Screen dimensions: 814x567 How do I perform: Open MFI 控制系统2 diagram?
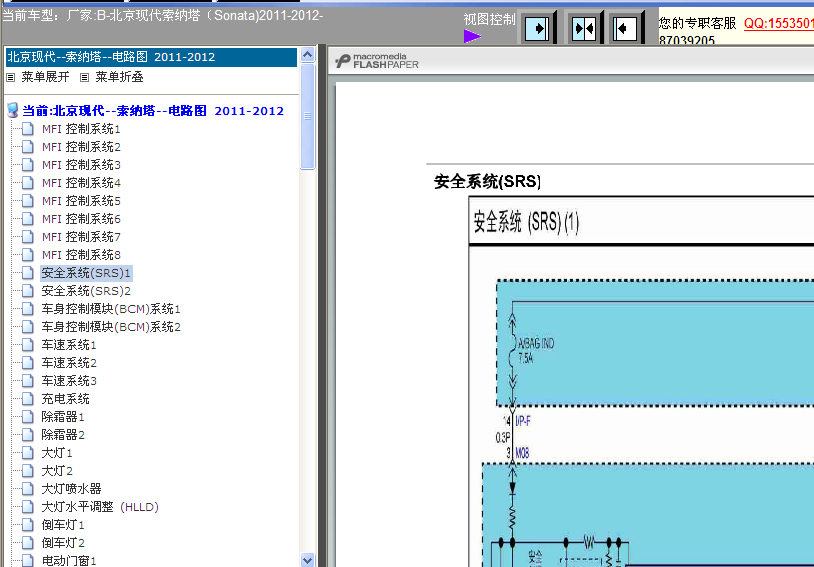[x=81, y=147]
